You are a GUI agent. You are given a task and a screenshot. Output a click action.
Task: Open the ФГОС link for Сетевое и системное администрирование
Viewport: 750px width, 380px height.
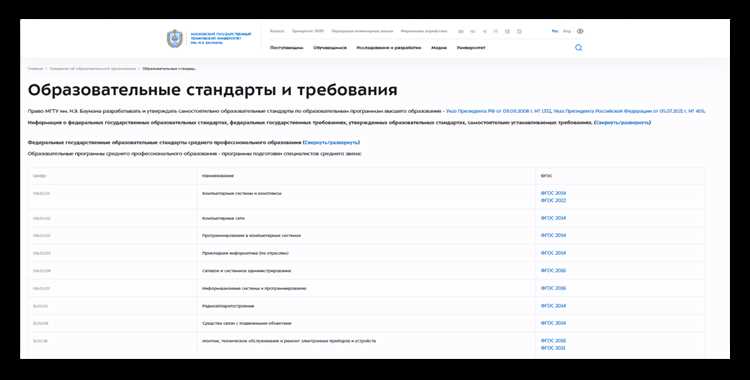coord(553,271)
